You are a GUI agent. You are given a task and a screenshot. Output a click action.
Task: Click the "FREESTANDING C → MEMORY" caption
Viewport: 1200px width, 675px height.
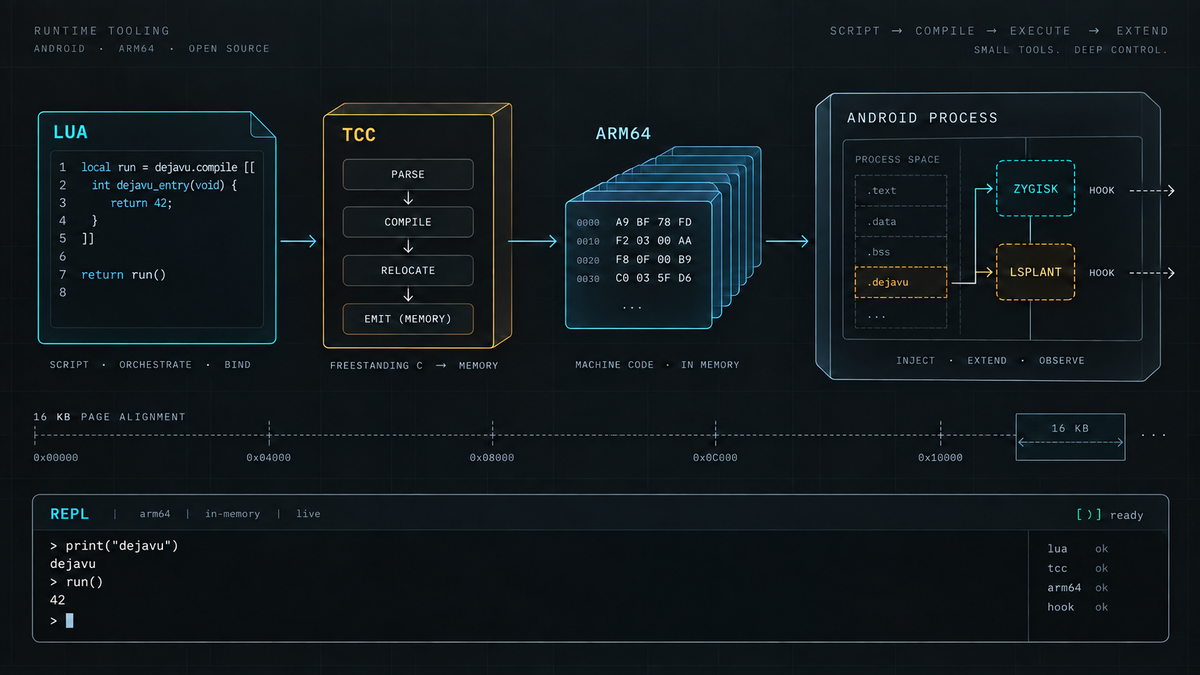coord(414,366)
